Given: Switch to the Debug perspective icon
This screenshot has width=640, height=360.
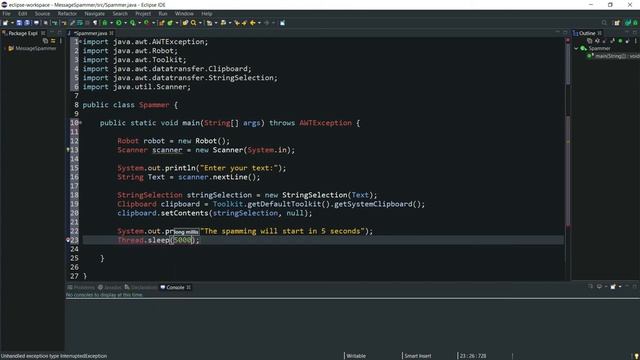Looking at the screenshot, I should point(635,23).
